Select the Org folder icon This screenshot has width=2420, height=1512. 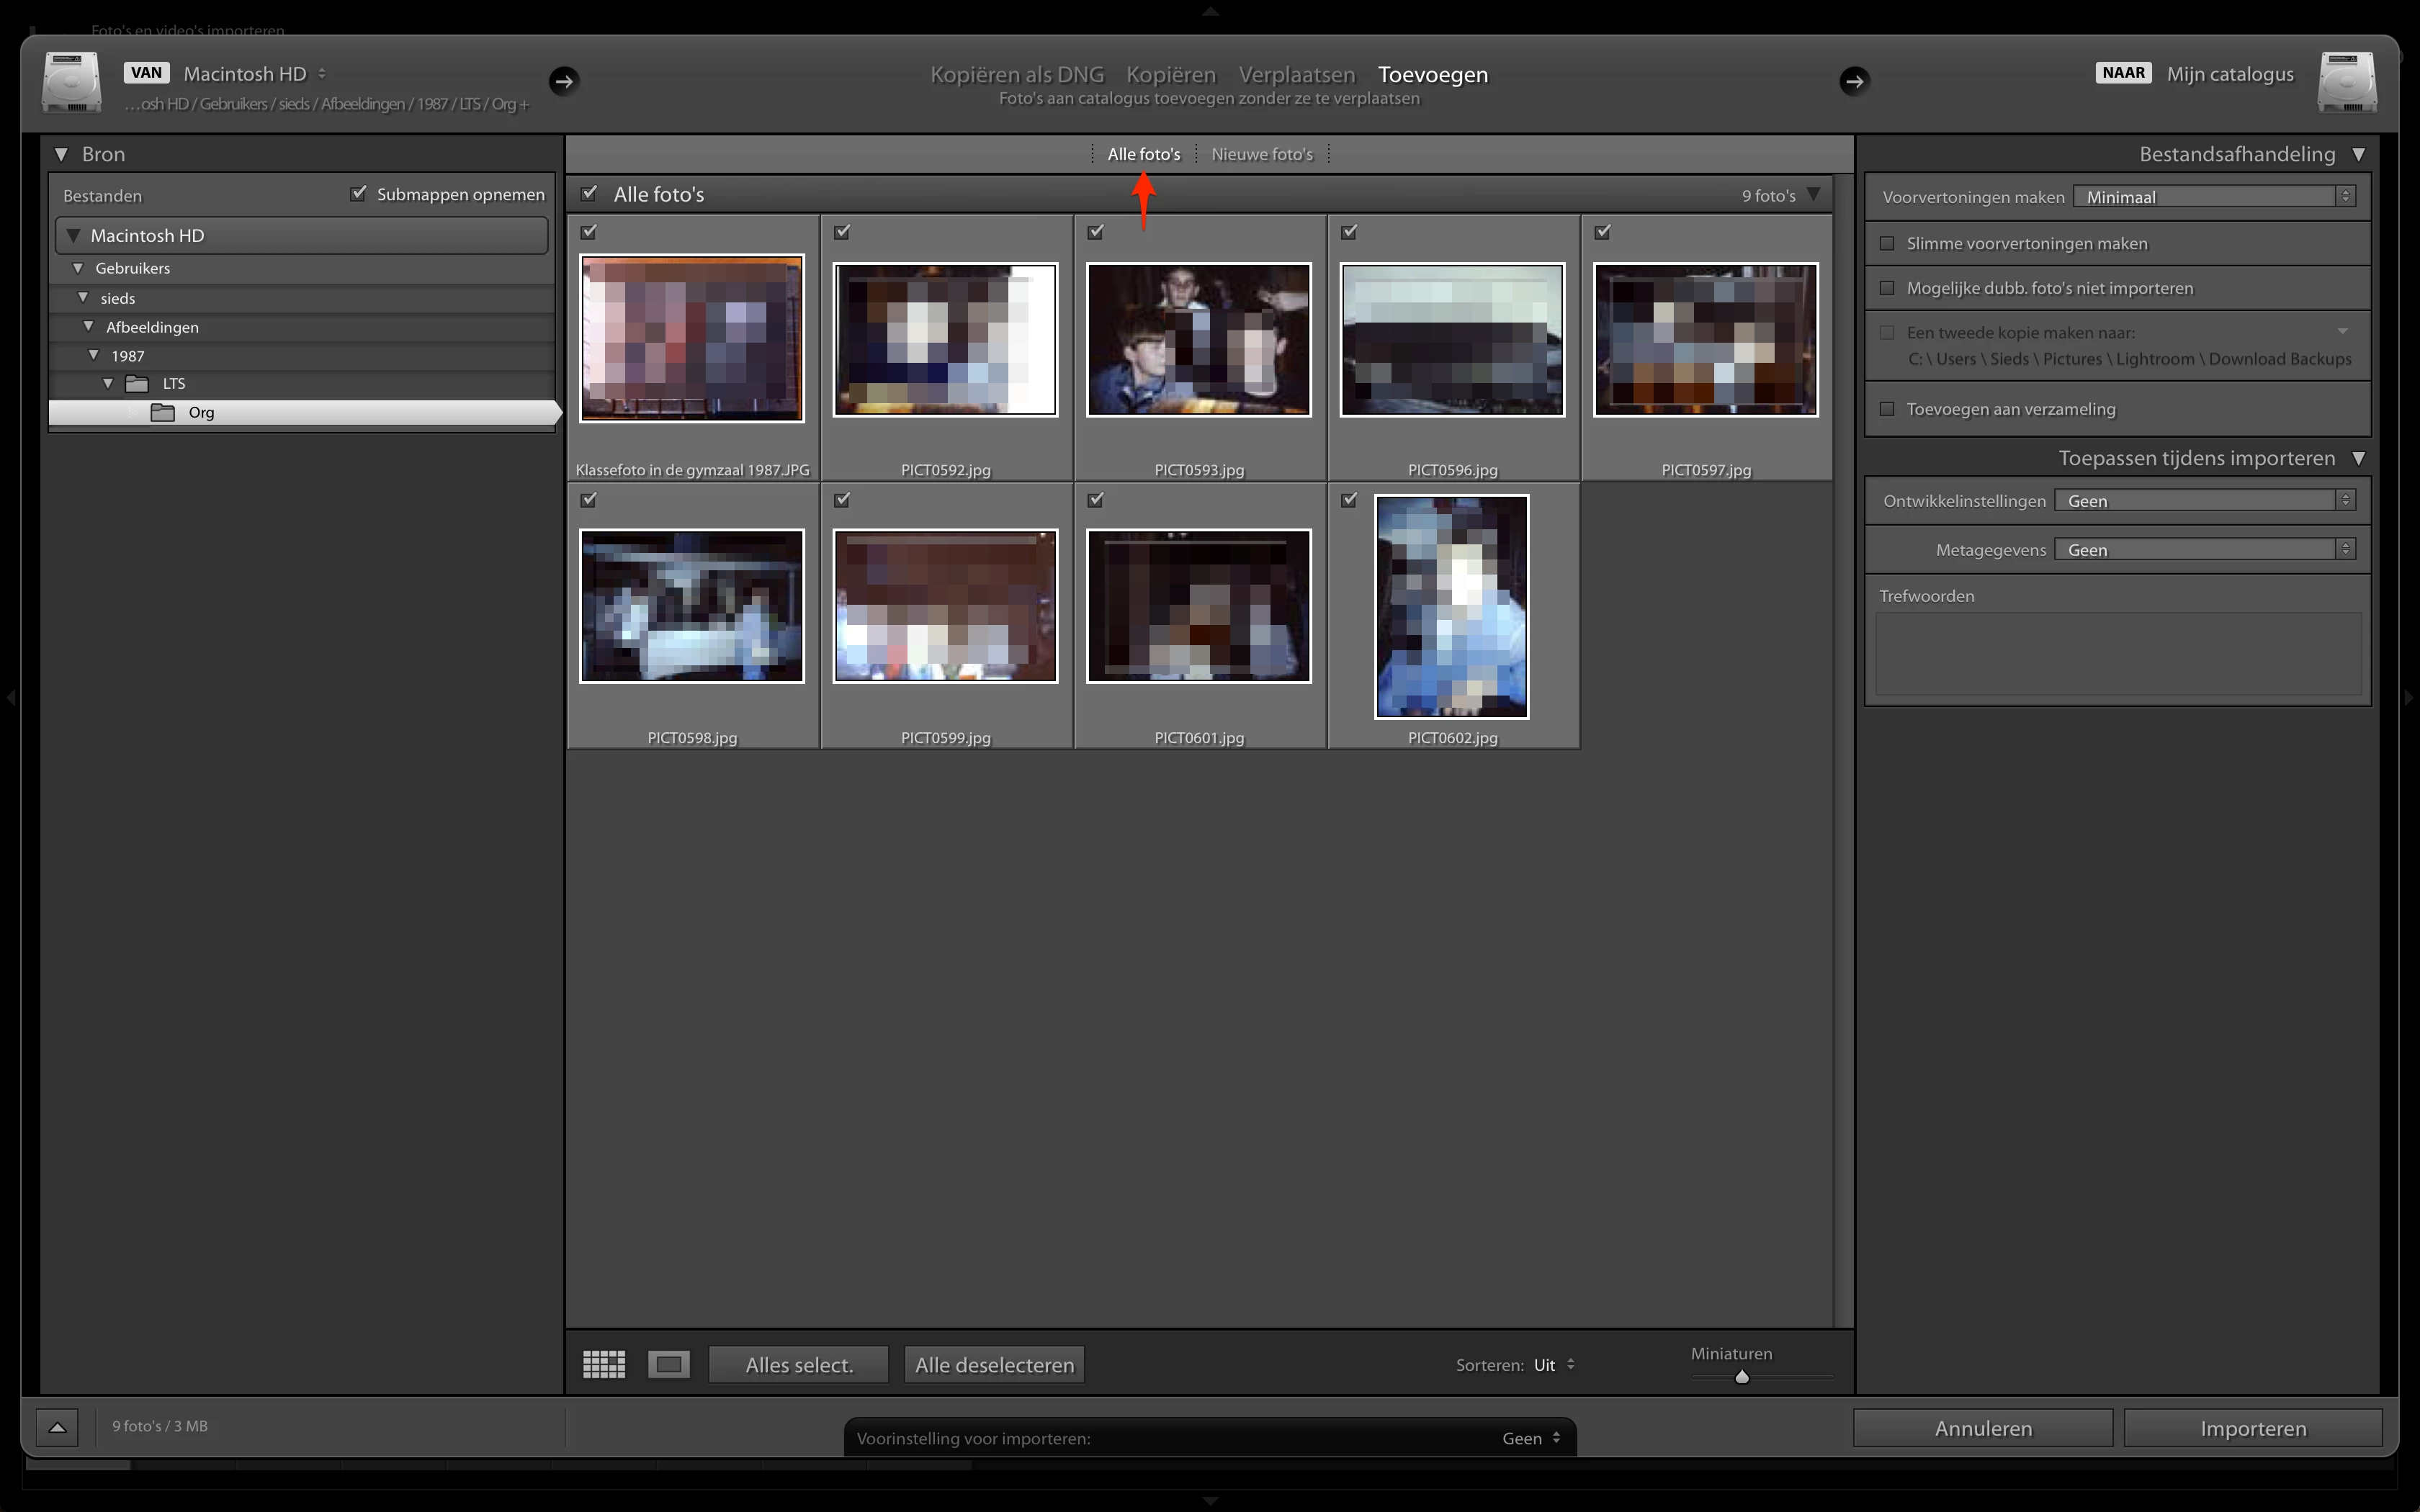[163, 412]
